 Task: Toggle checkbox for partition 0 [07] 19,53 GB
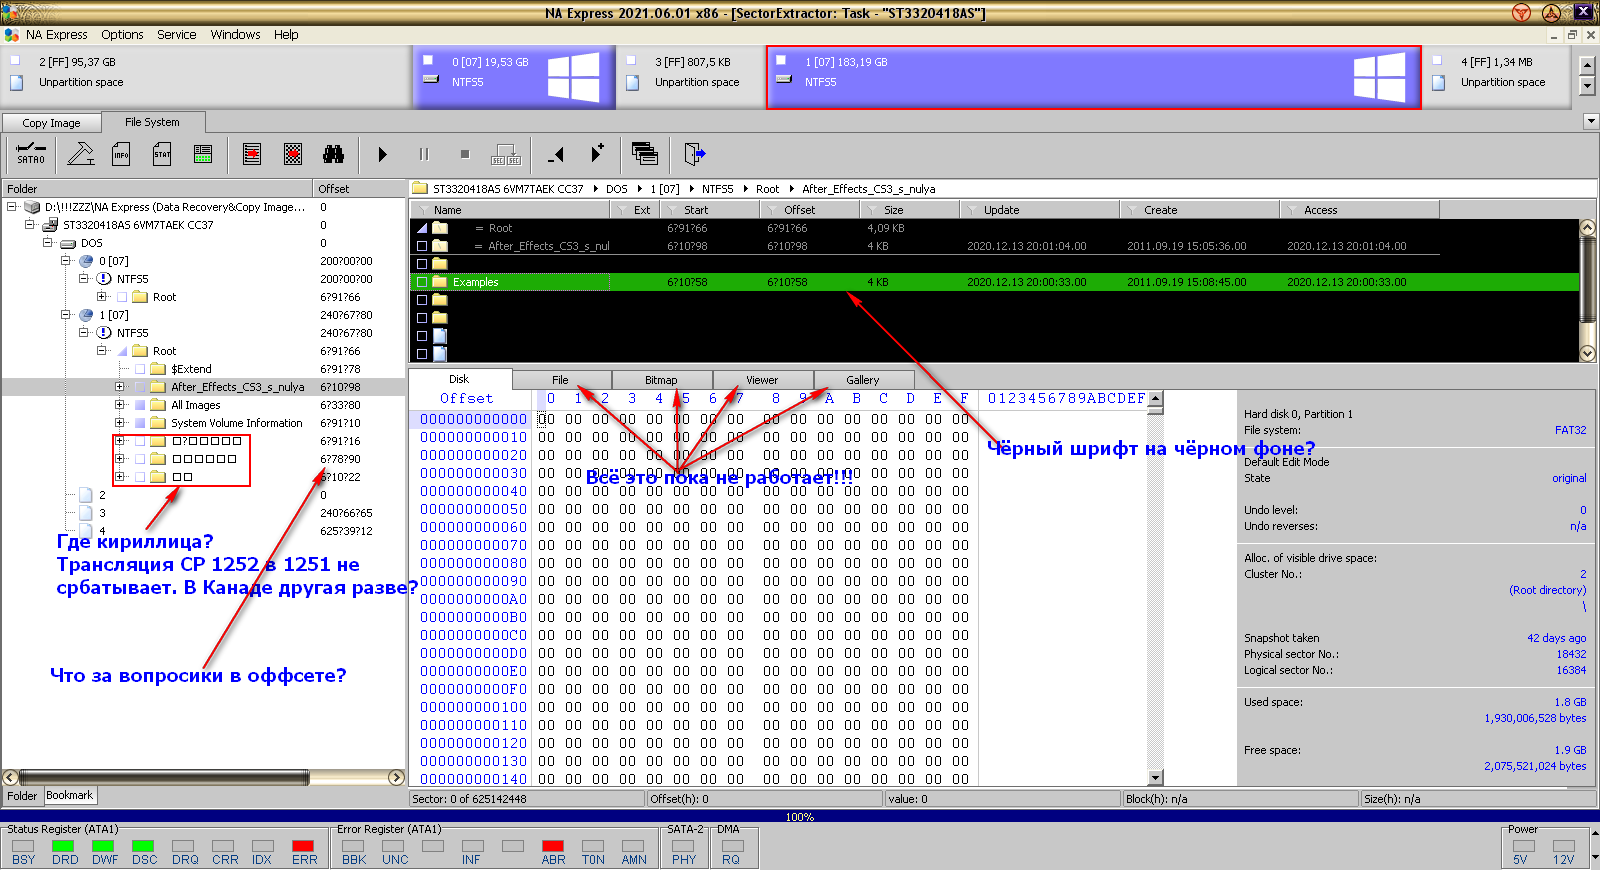[x=428, y=61]
